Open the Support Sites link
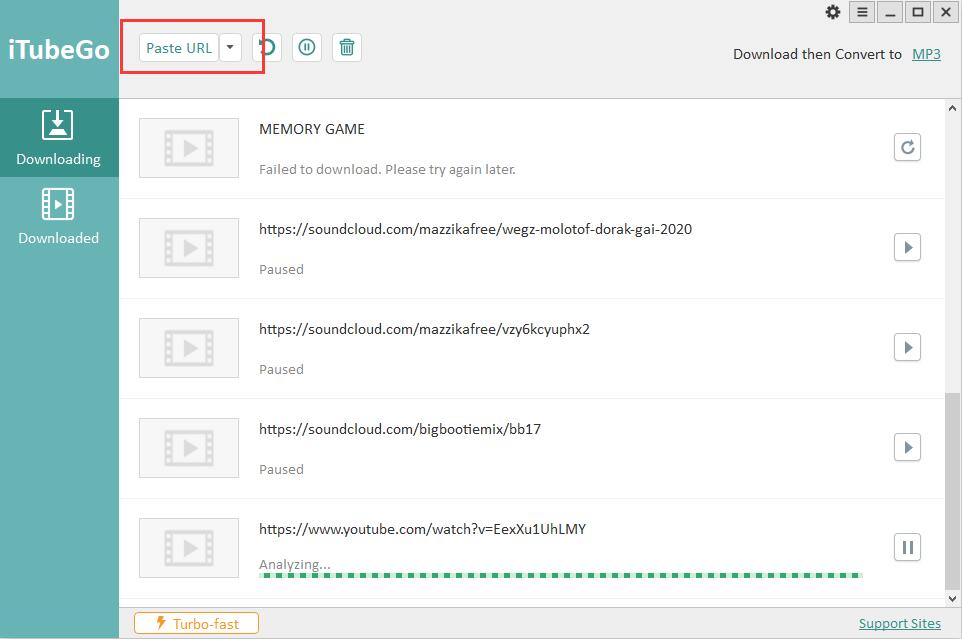 click(899, 623)
